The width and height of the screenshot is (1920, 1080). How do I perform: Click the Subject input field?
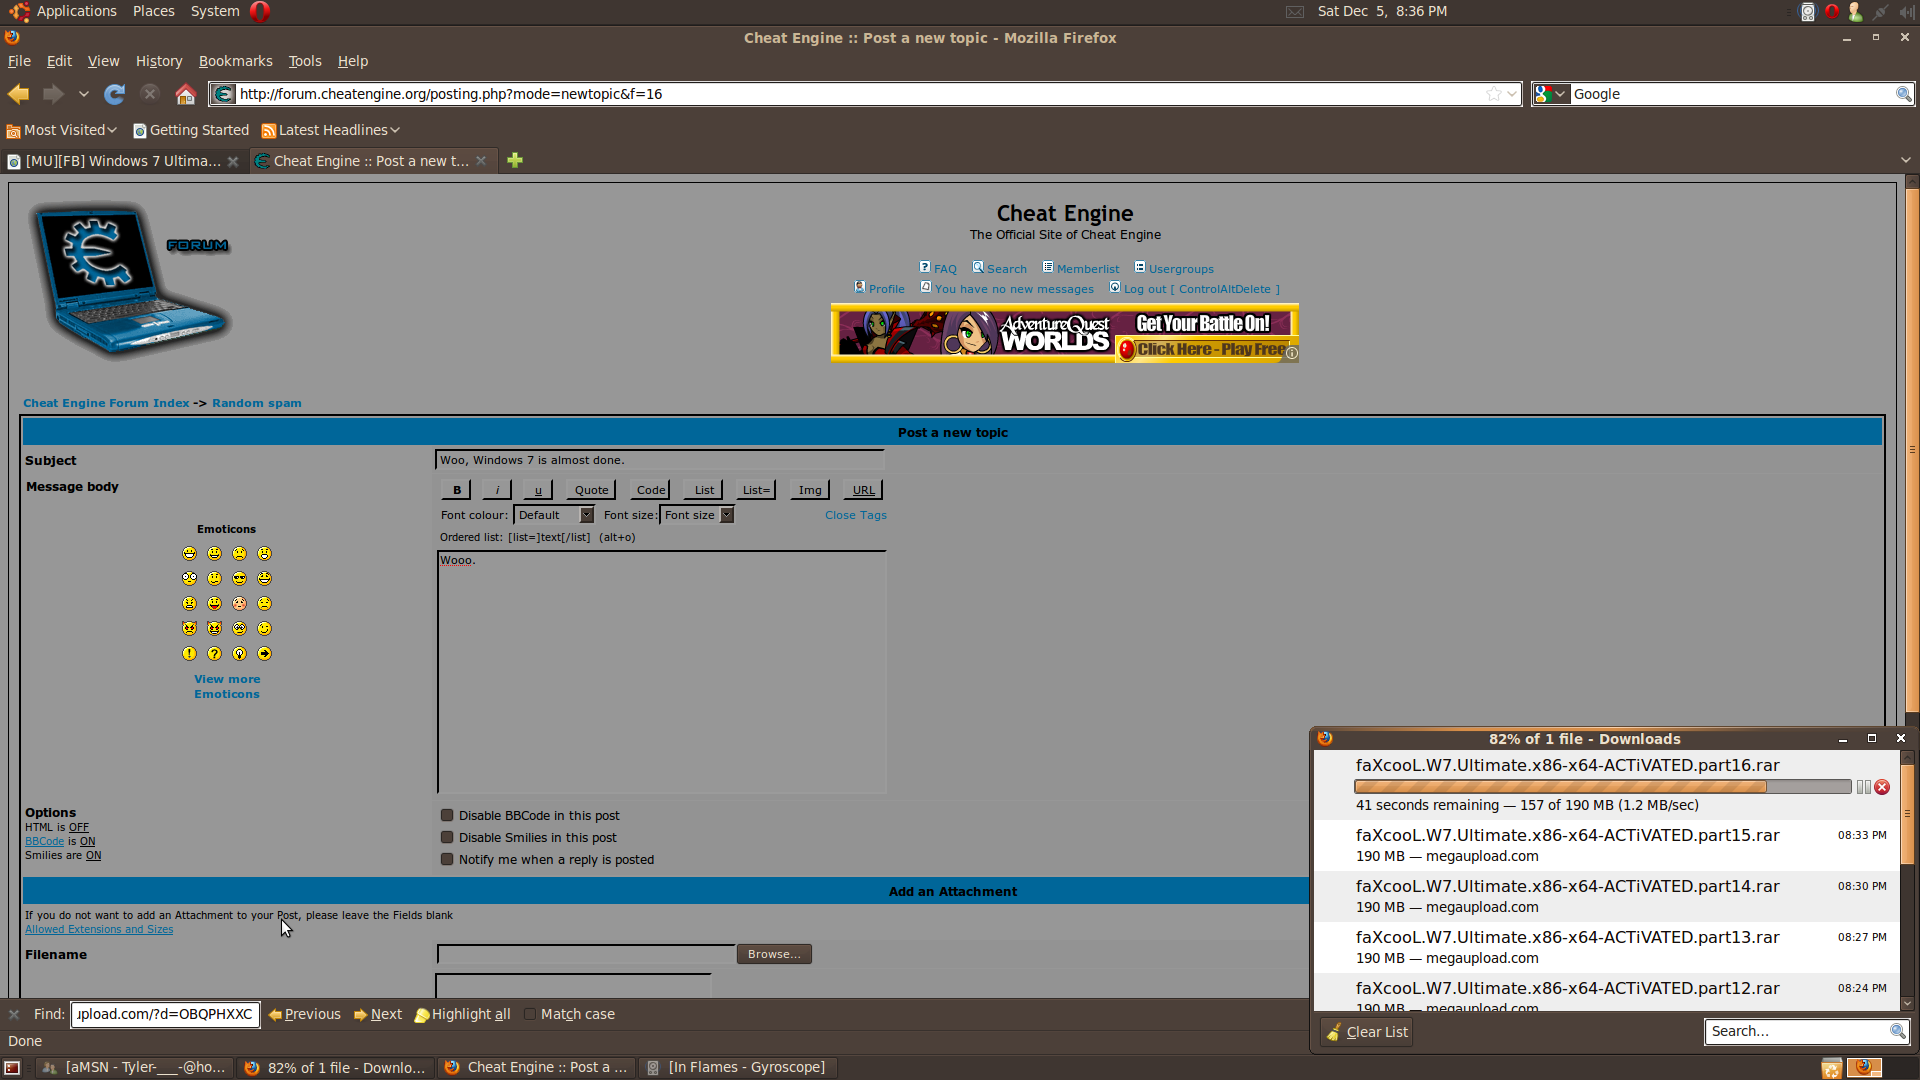pyautogui.click(x=660, y=460)
